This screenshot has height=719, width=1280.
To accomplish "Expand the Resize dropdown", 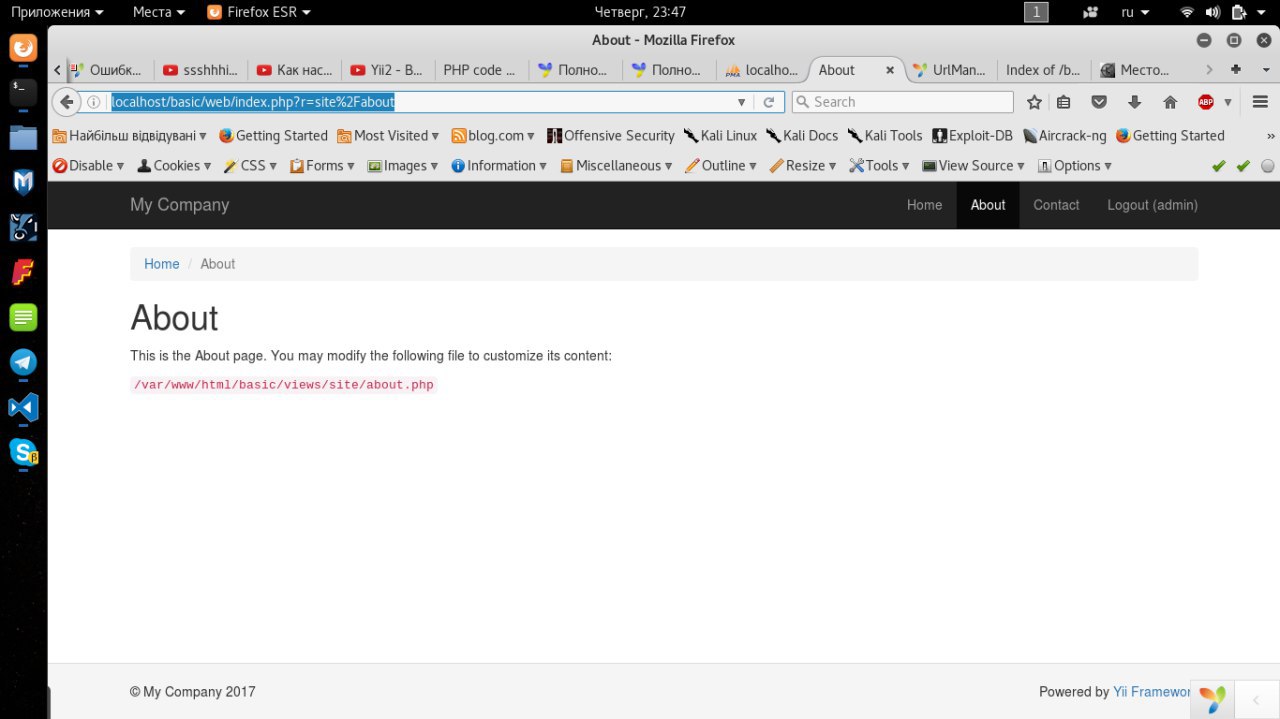I will tap(804, 166).
